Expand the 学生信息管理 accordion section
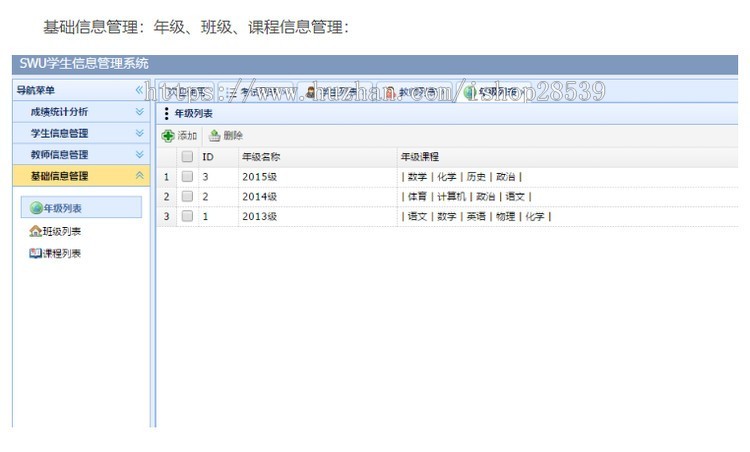 pos(81,133)
